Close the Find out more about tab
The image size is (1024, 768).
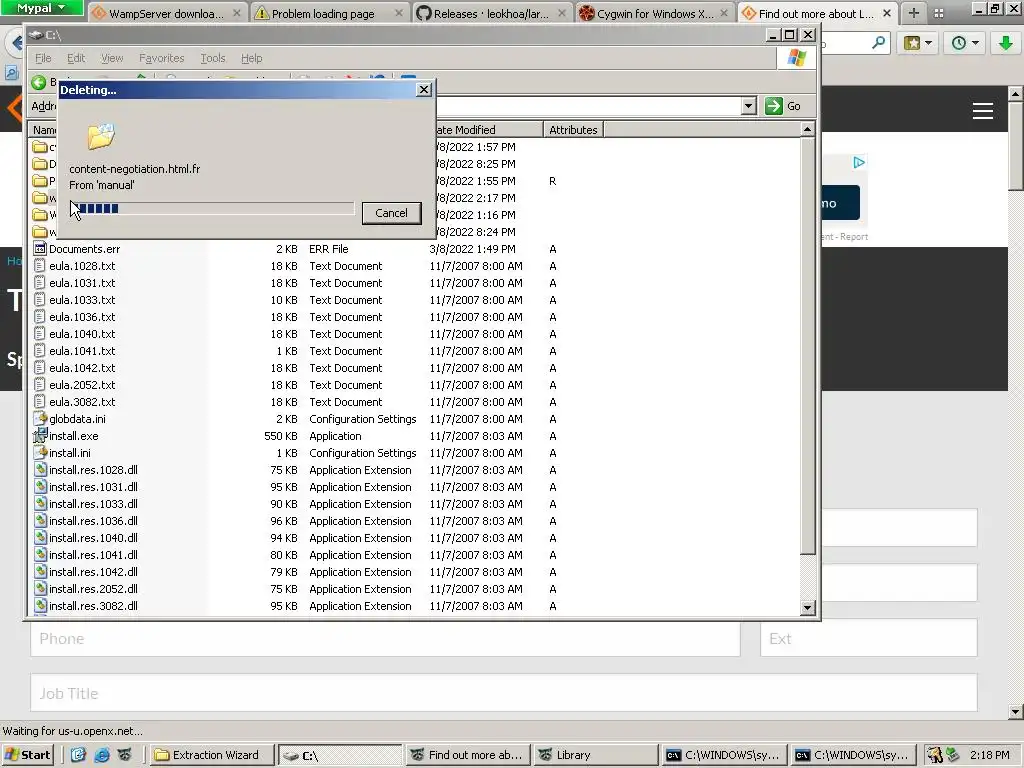(x=886, y=13)
